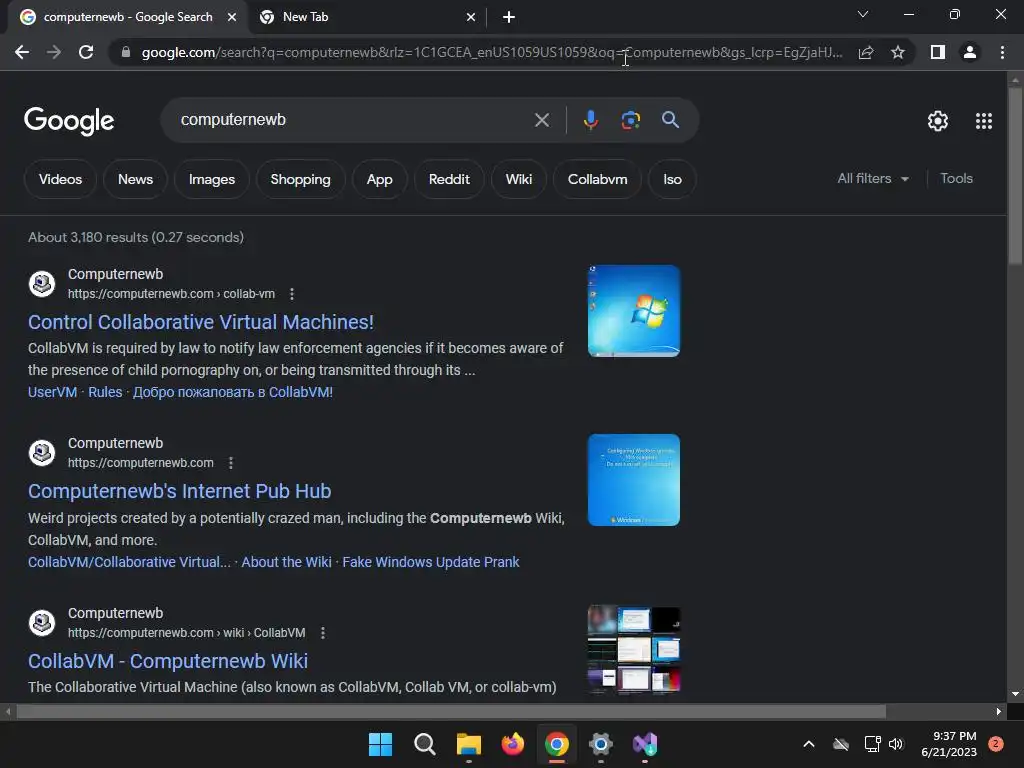View site information lock icon
The width and height of the screenshot is (1024, 768).
[126, 52]
